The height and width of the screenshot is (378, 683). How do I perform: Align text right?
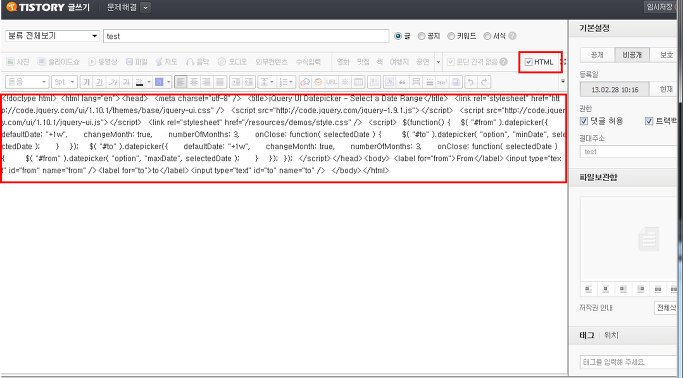pyautogui.click(x=207, y=82)
